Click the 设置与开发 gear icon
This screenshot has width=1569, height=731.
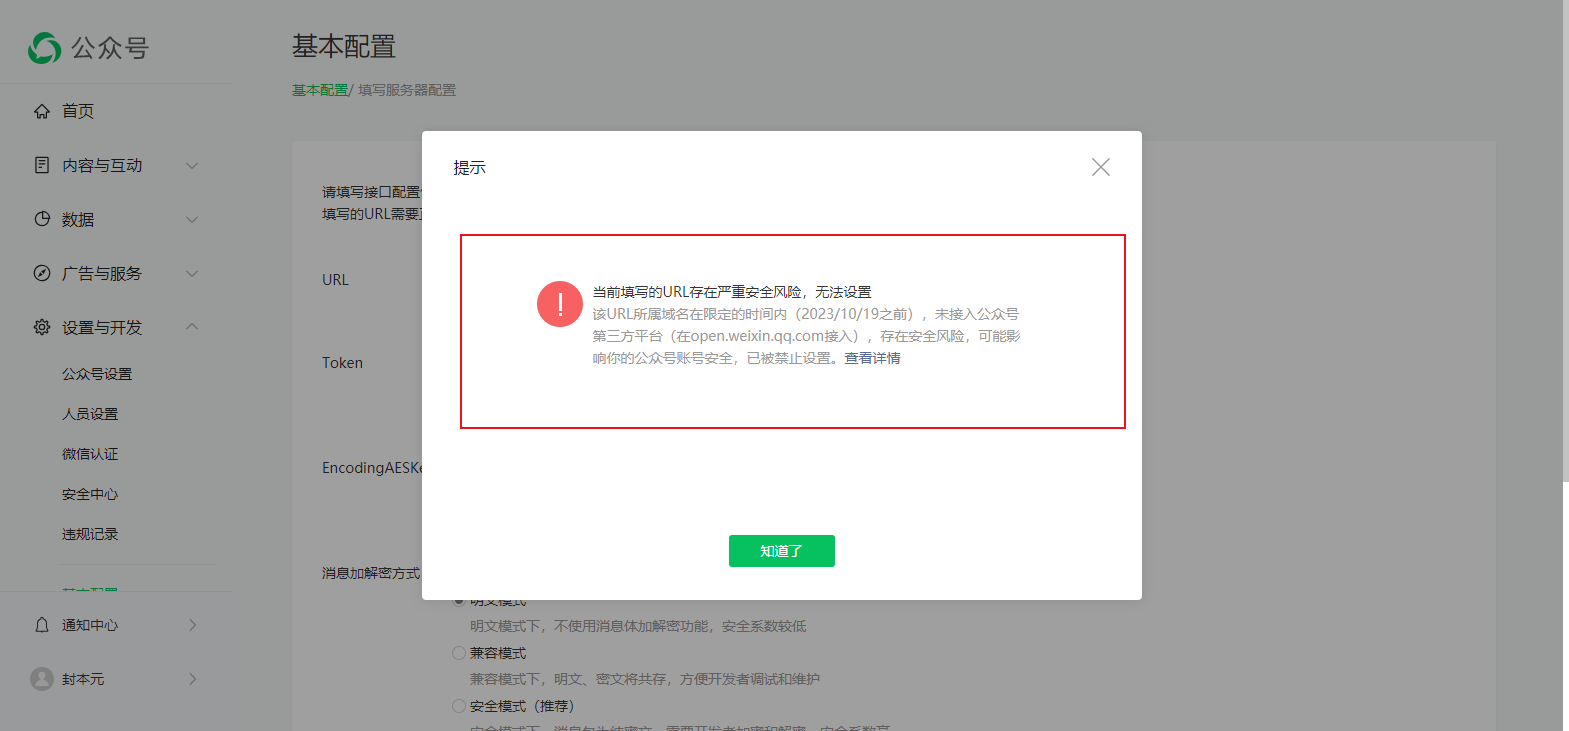(x=42, y=327)
